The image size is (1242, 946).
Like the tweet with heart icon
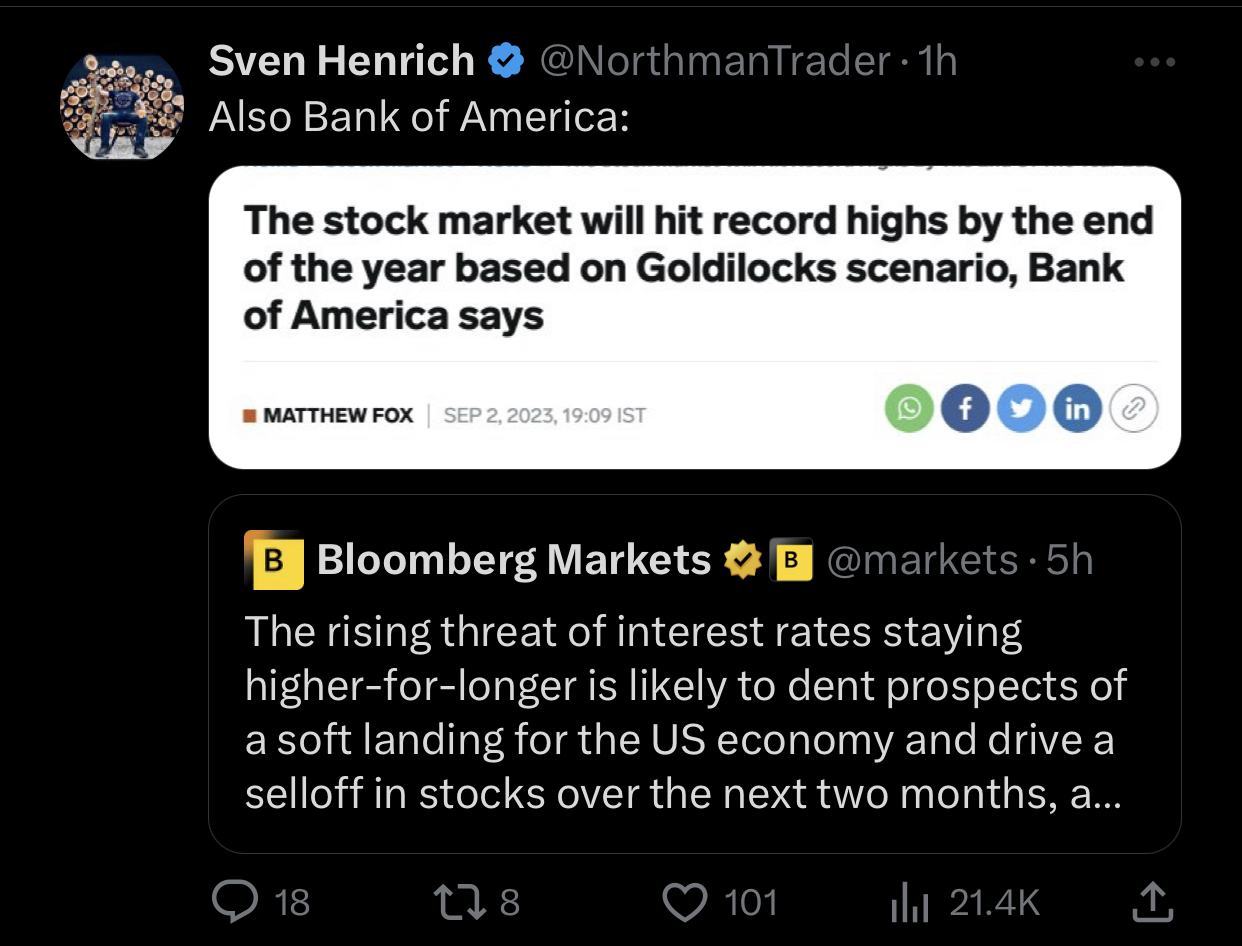tap(685, 903)
